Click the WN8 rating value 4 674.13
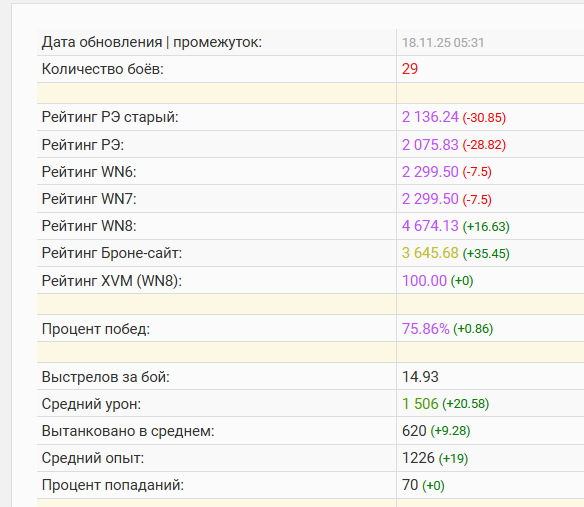This screenshot has width=584, height=507. (x=430, y=226)
